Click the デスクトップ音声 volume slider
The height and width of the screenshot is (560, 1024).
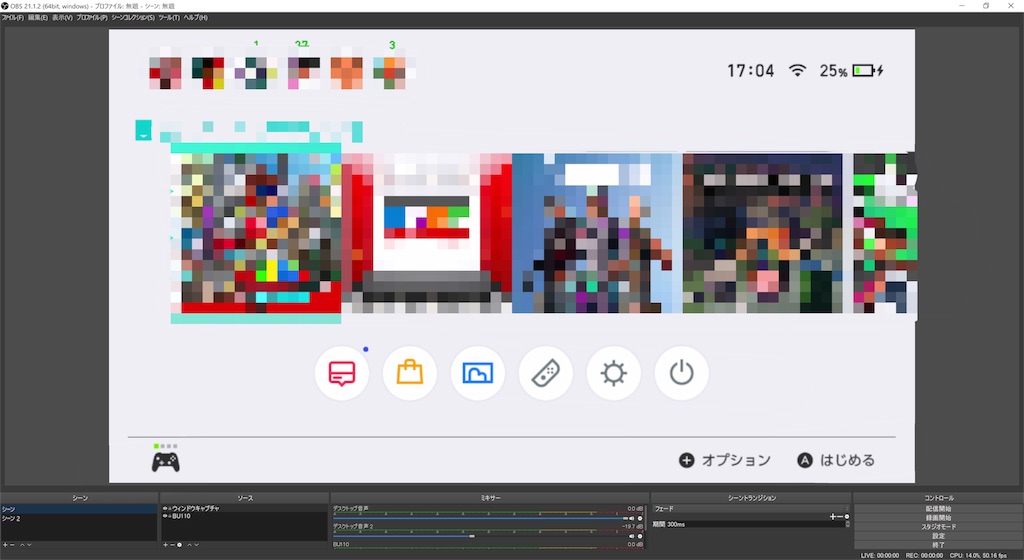coord(480,518)
